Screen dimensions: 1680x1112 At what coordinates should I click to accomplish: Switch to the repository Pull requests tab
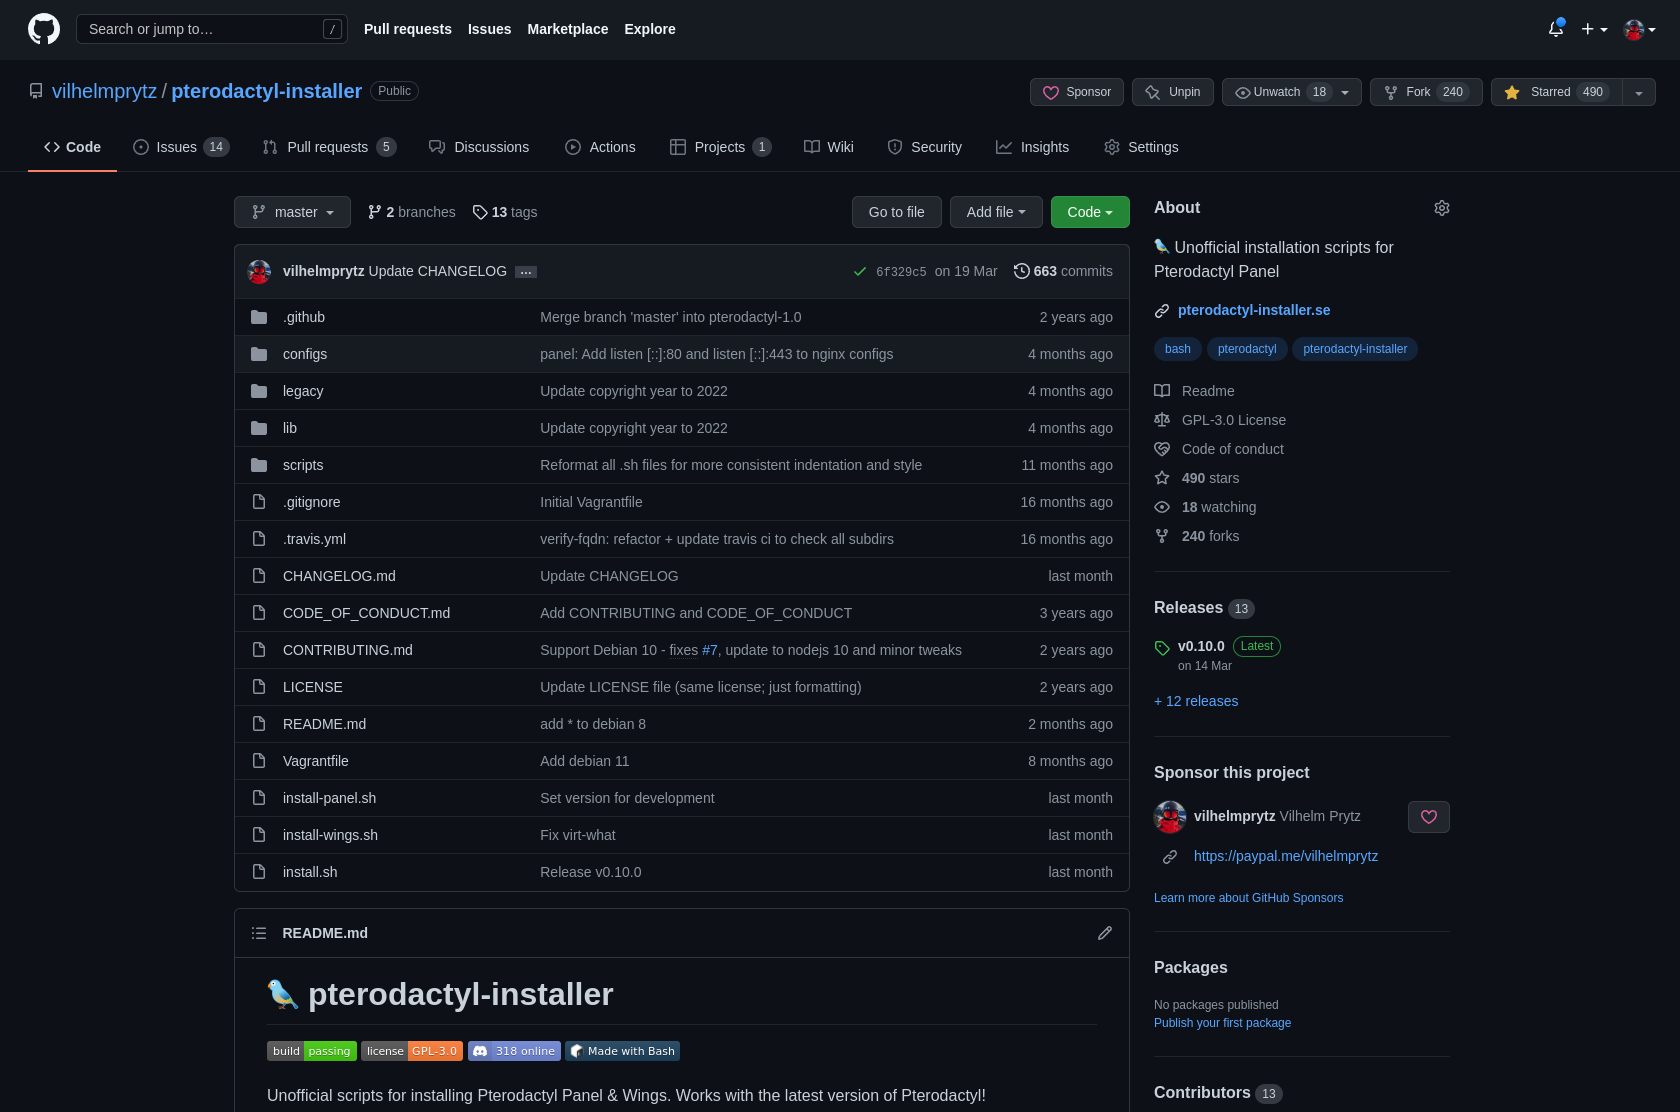point(329,147)
